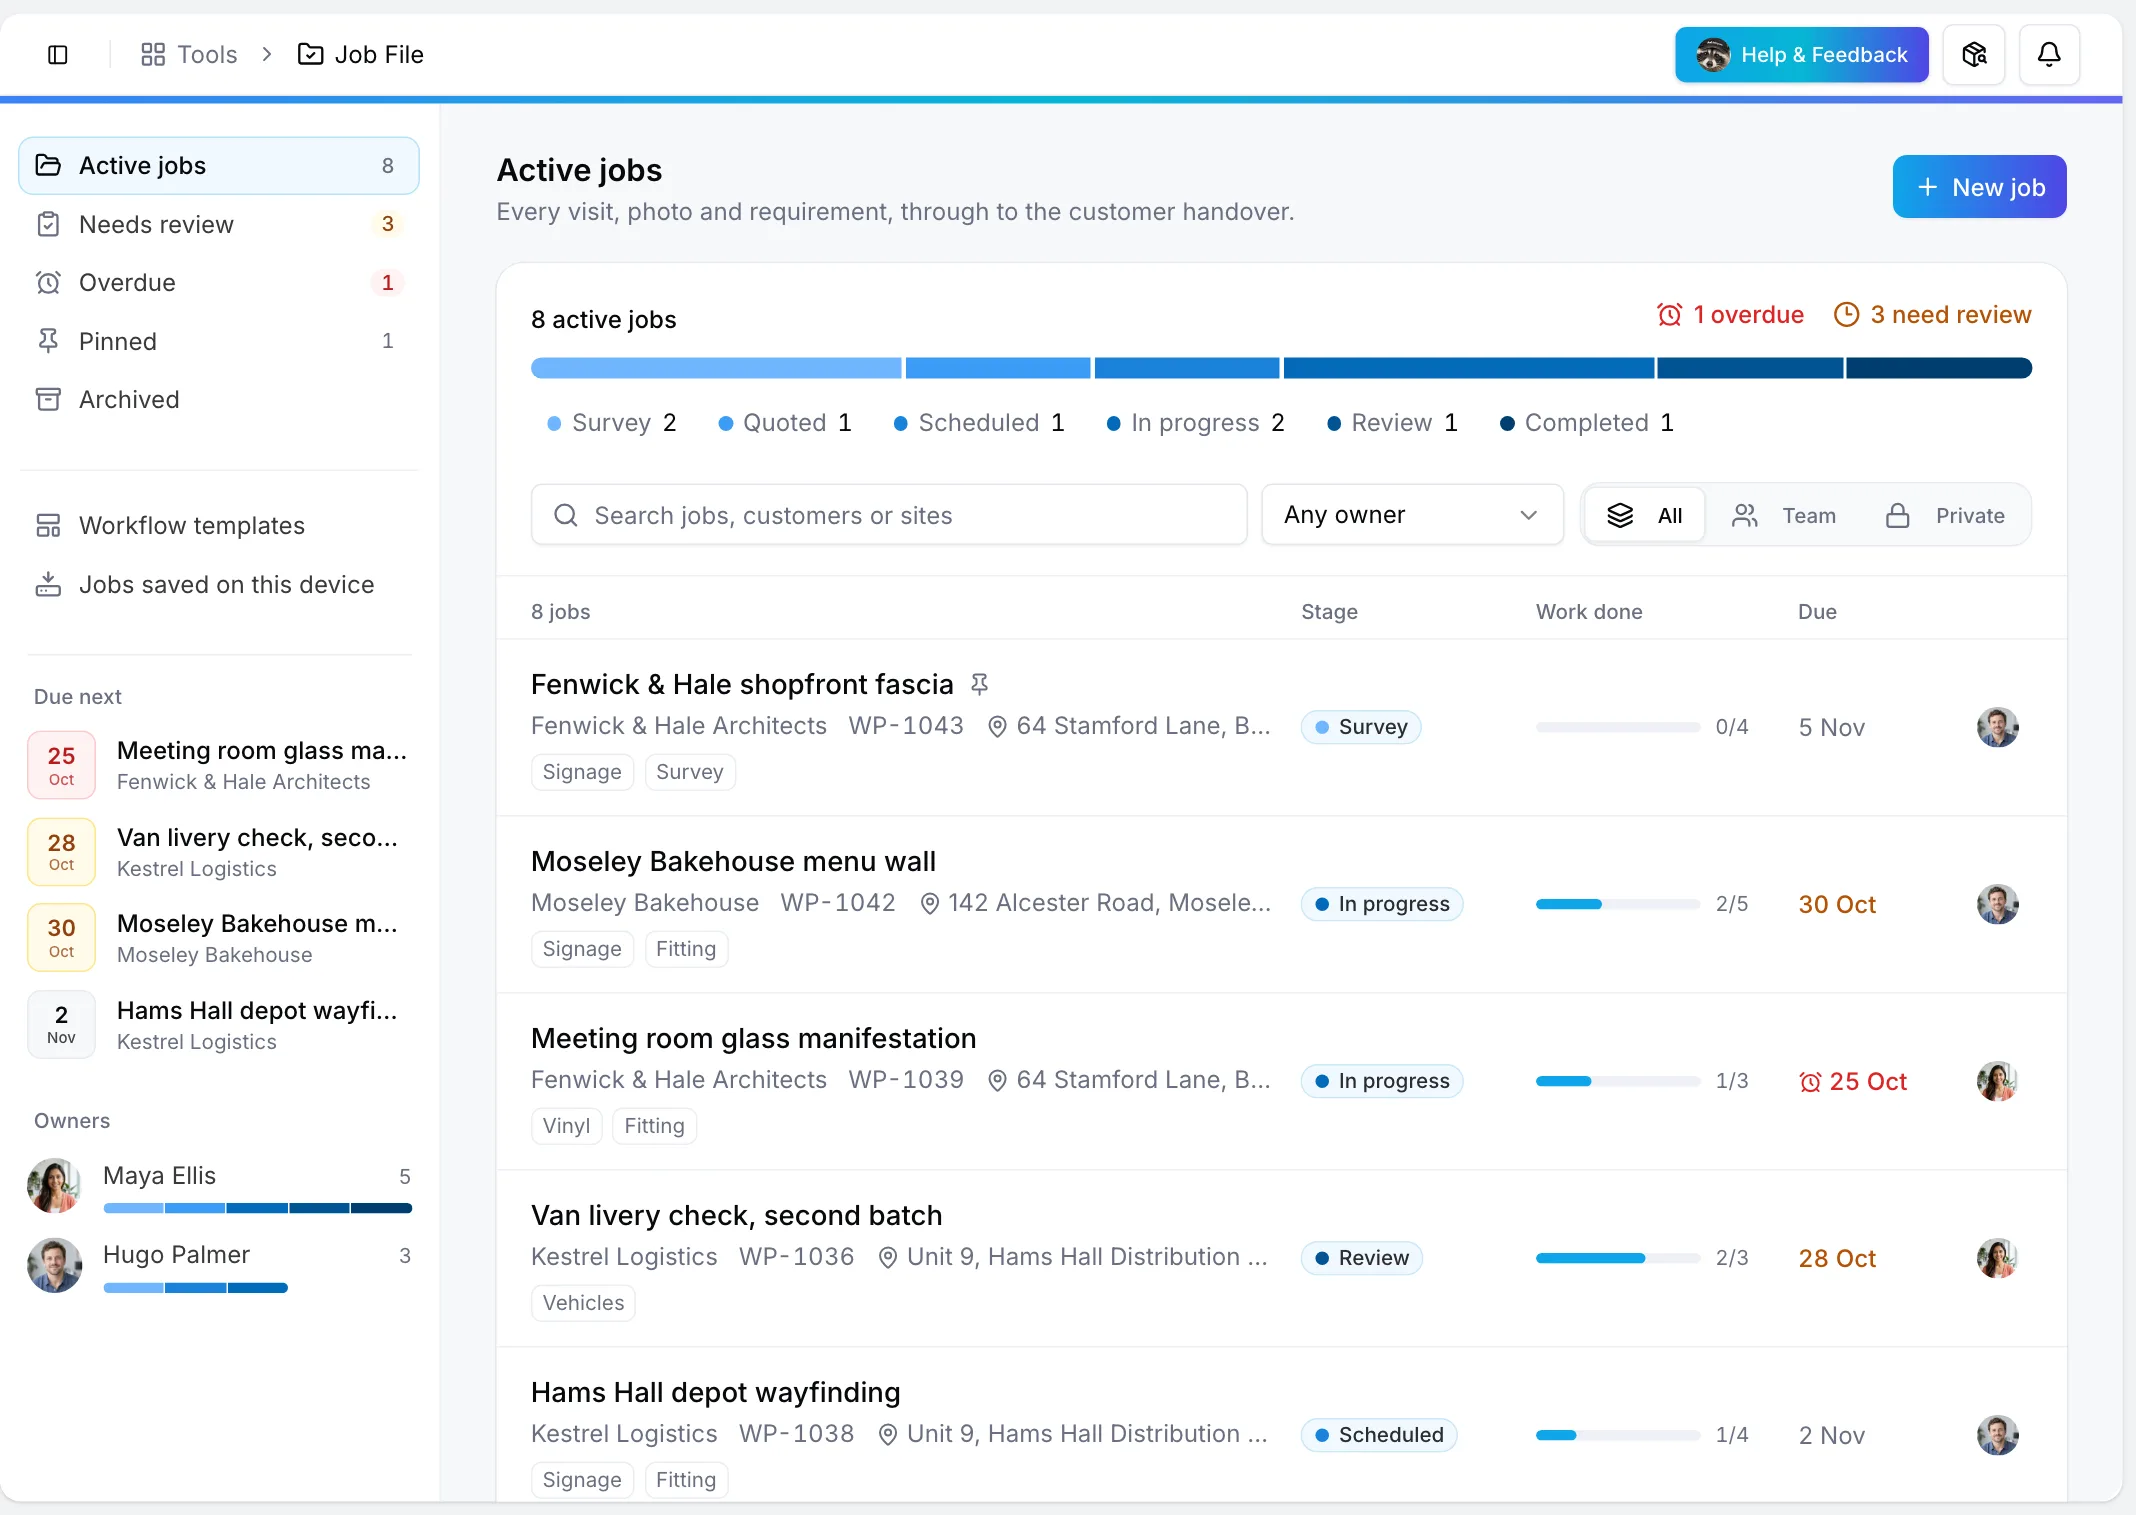Switch to Team filter
2136x1515 pixels.
point(1784,515)
